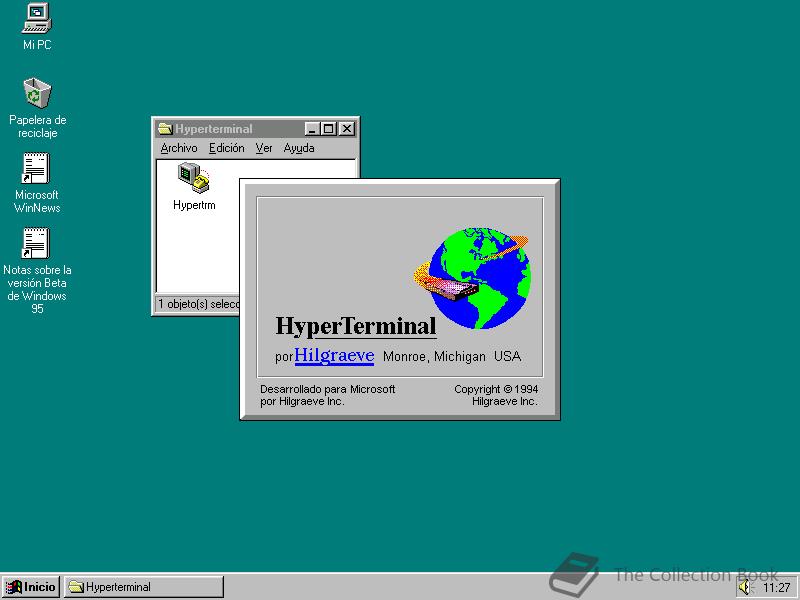Click 'Desarrollado para Microsoft' text
800x600 pixels.
tap(328, 389)
